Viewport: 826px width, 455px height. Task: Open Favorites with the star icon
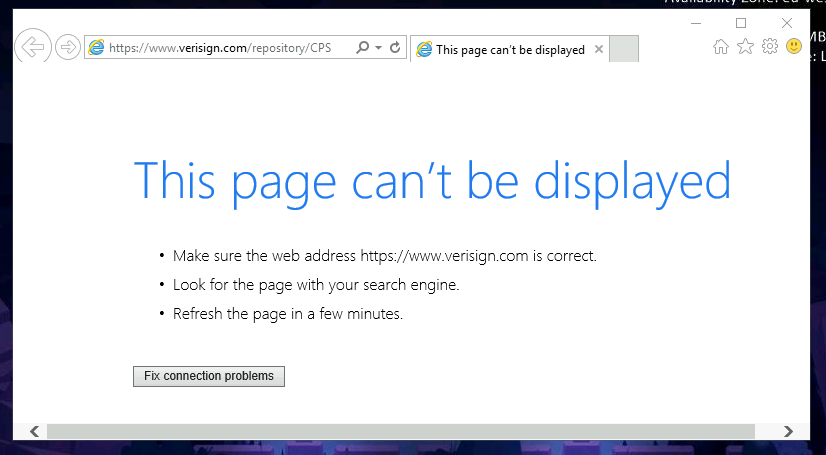(x=745, y=47)
